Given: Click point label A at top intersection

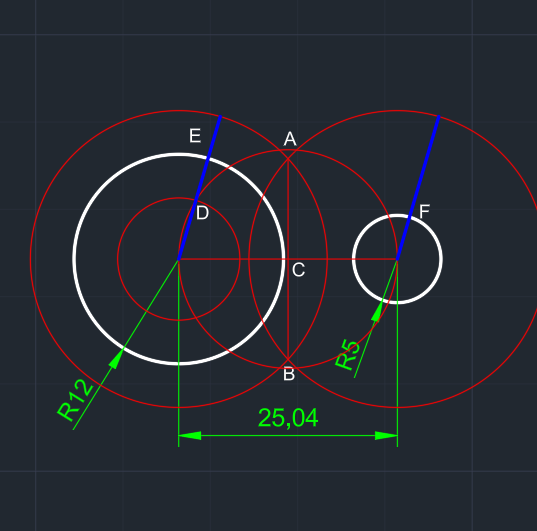Looking at the screenshot, I should (x=290, y=139).
